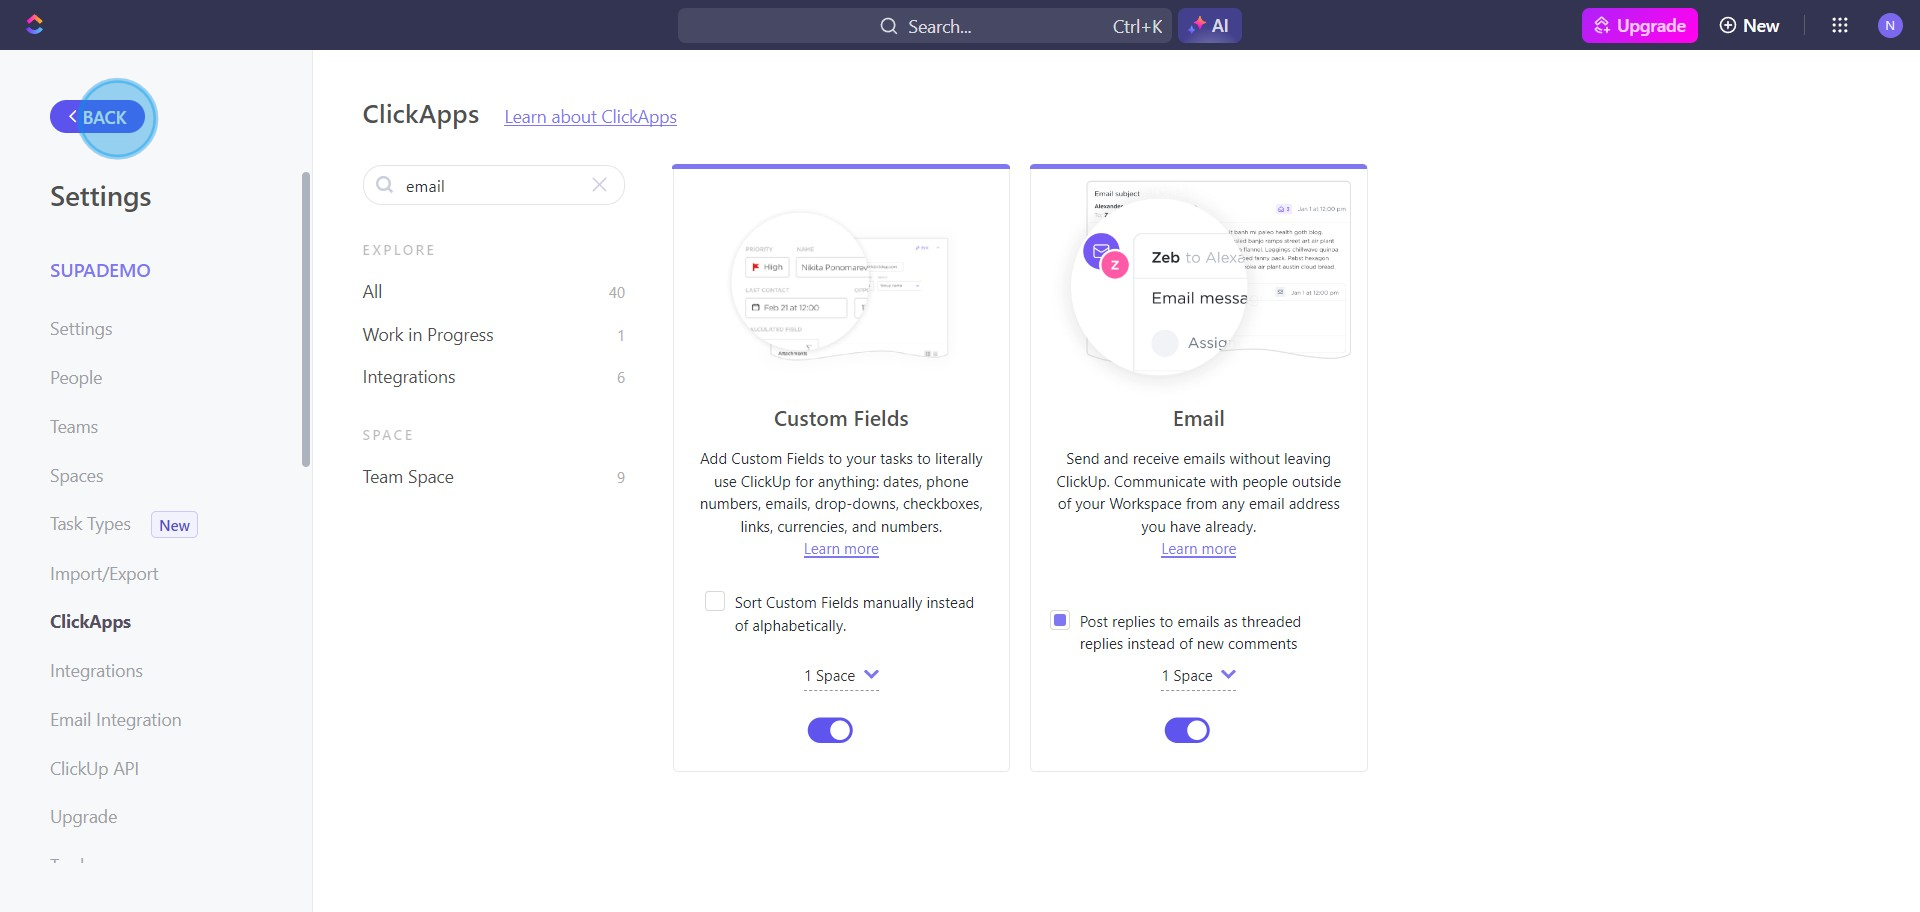Open ClickUp API in the sidebar
The height and width of the screenshot is (912, 1920).
pos(94,769)
